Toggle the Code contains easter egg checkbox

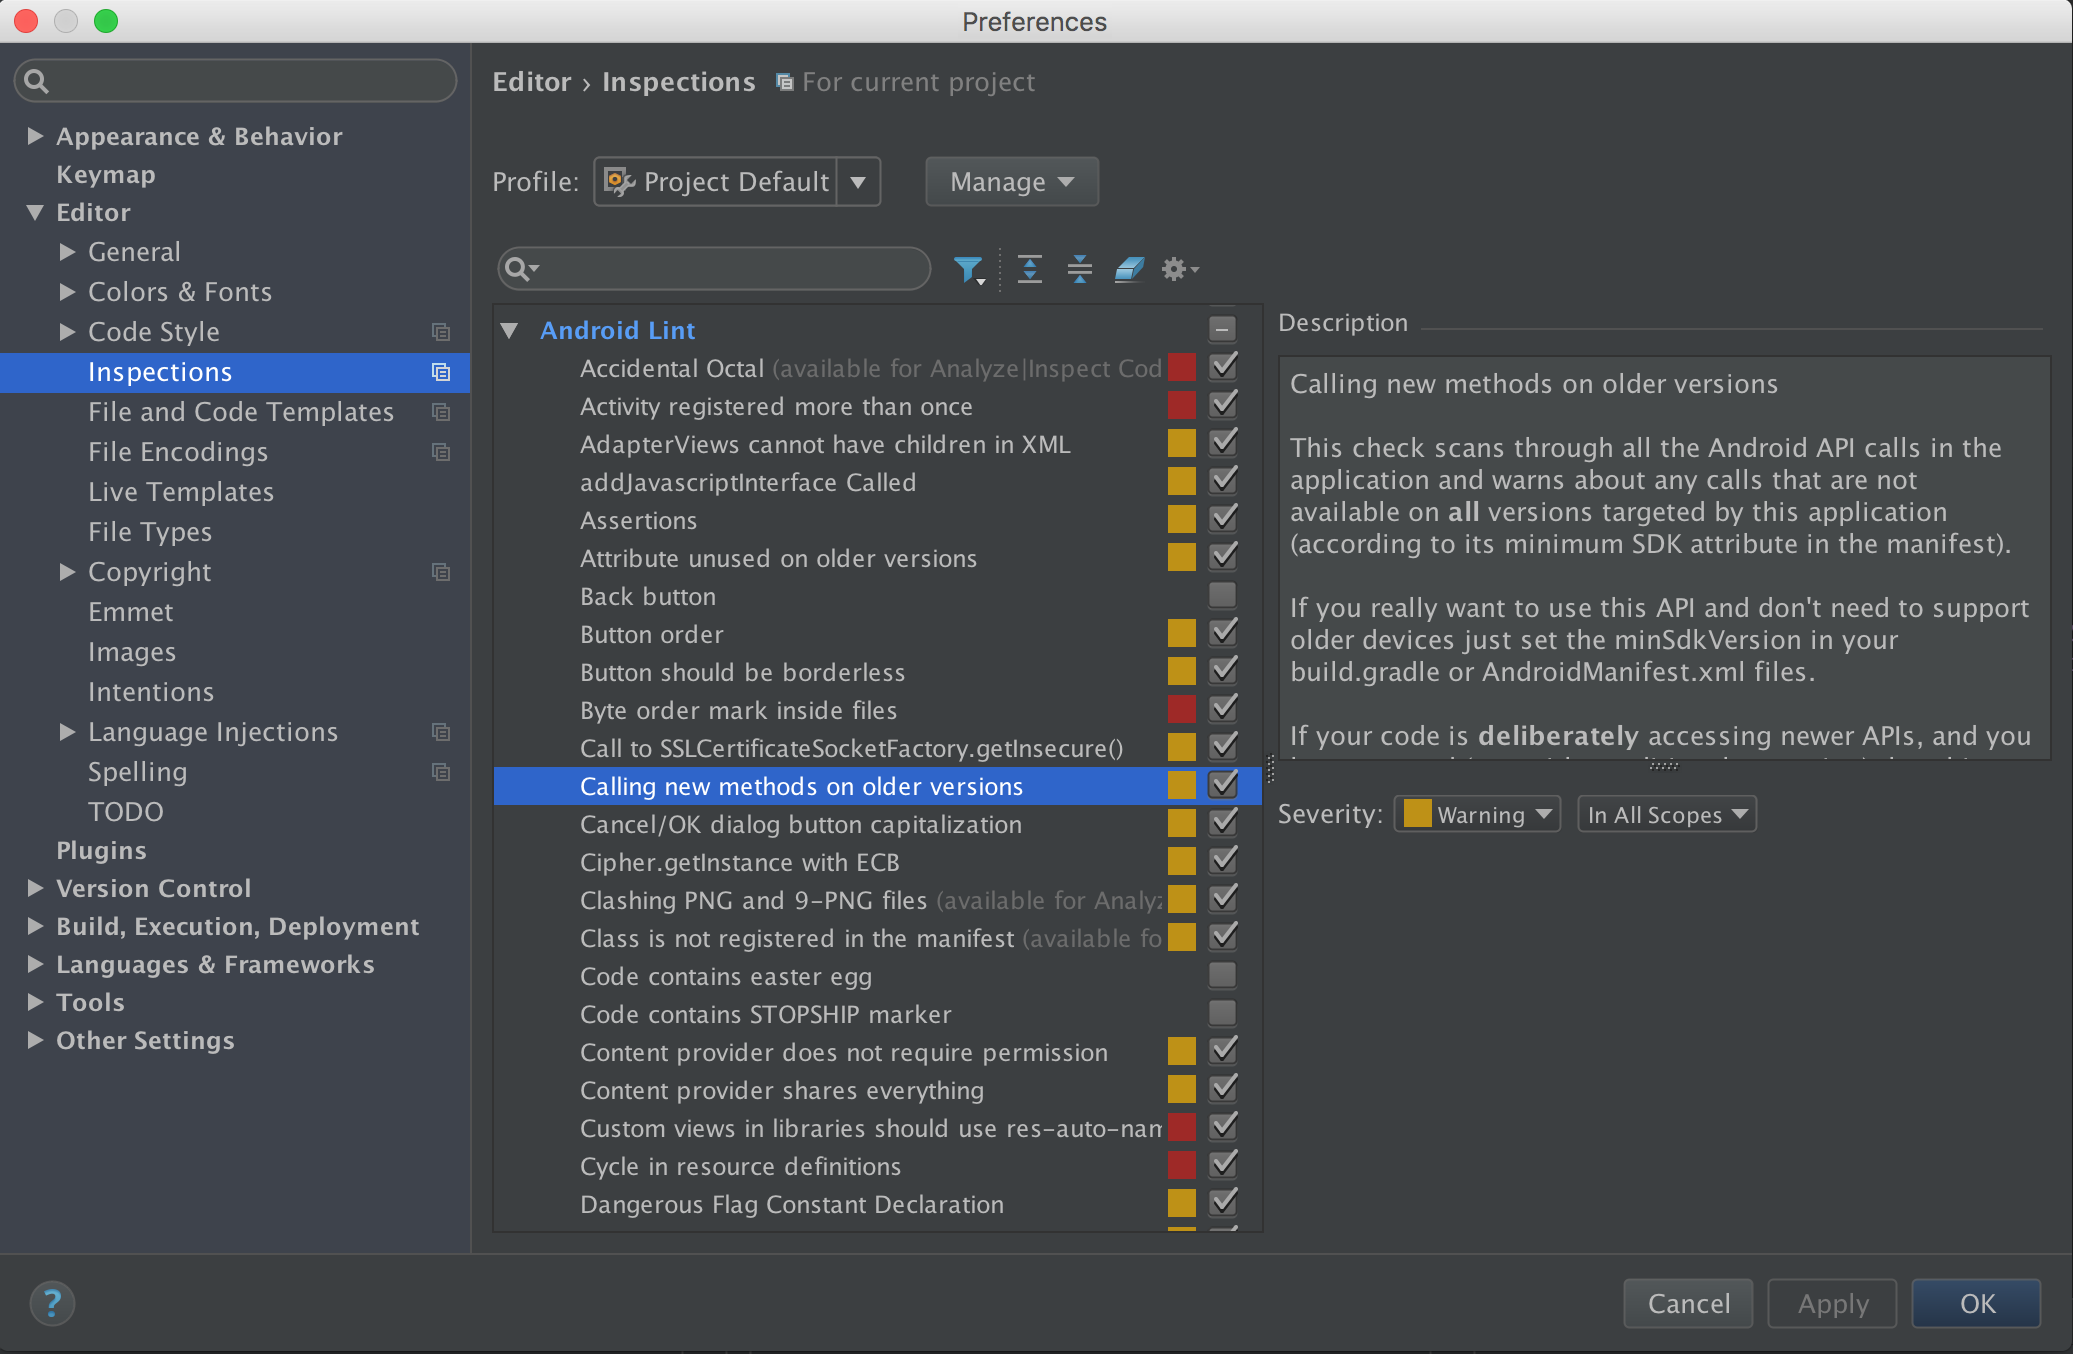pos(1222,976)
